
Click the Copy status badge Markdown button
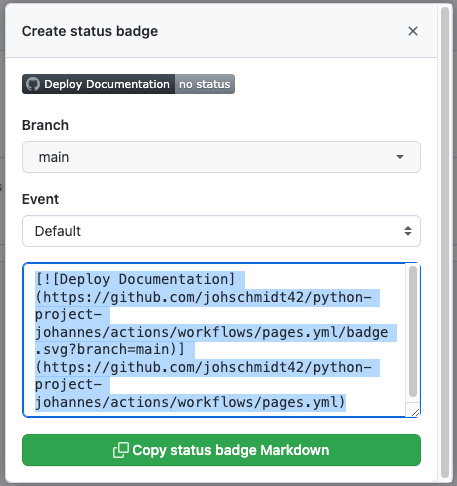221,450
